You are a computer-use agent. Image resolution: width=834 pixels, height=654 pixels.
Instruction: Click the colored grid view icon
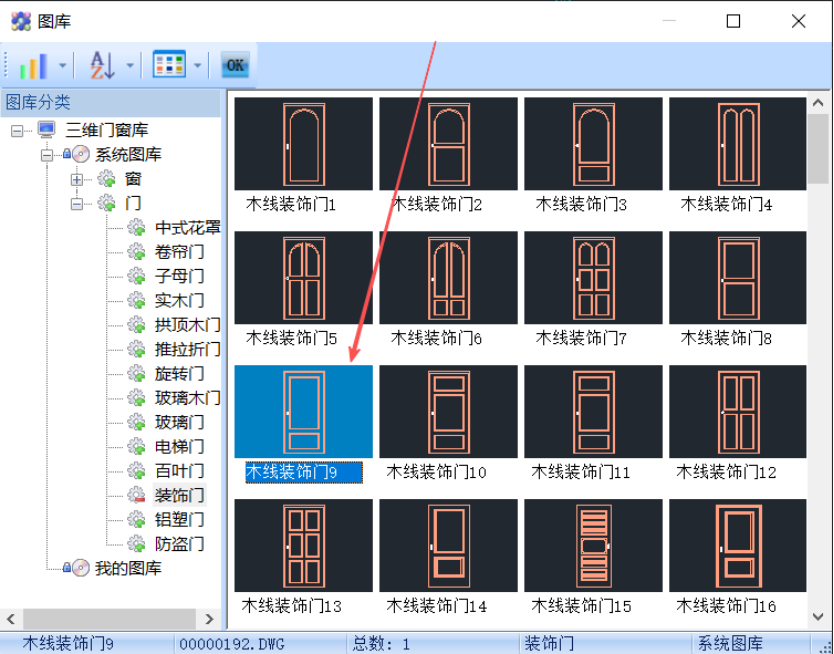click(169, 66)
